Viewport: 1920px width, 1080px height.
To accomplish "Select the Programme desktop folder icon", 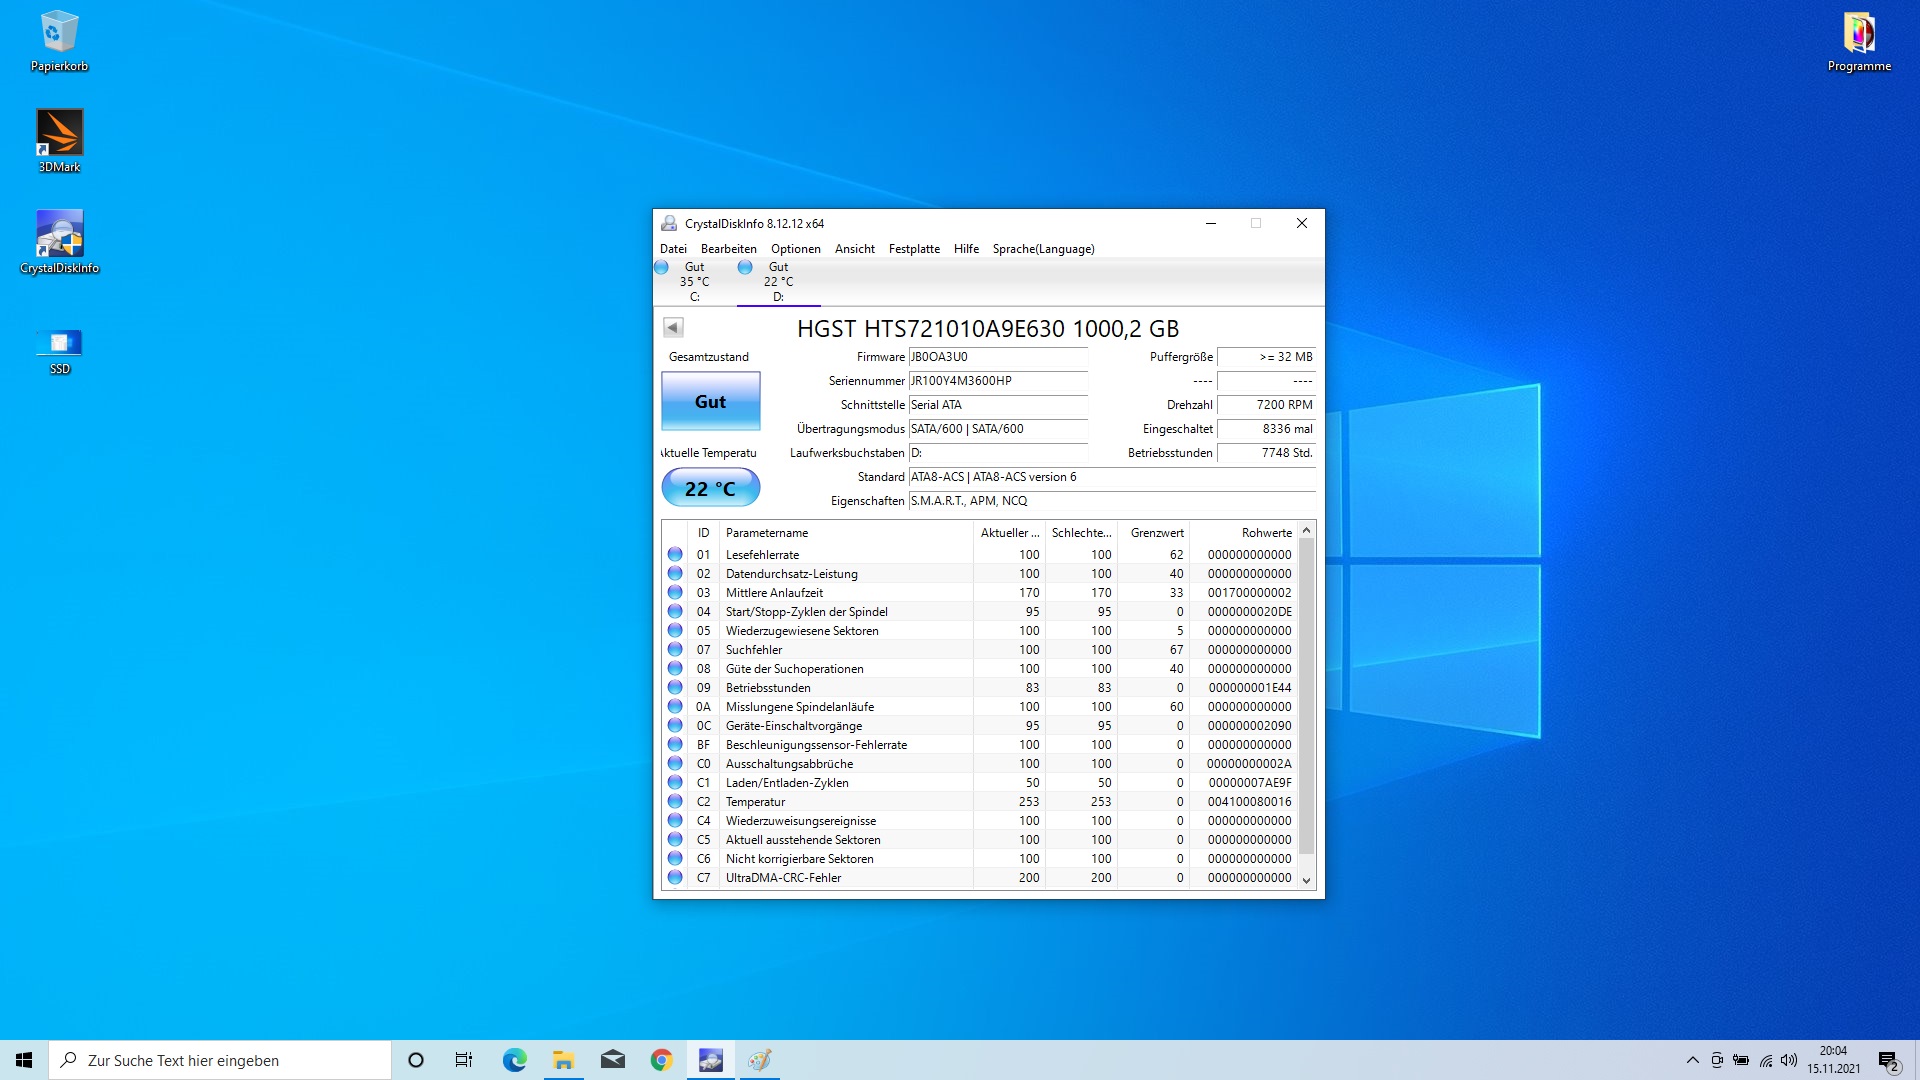I will pyautogui.click(x=1859, y=42).
